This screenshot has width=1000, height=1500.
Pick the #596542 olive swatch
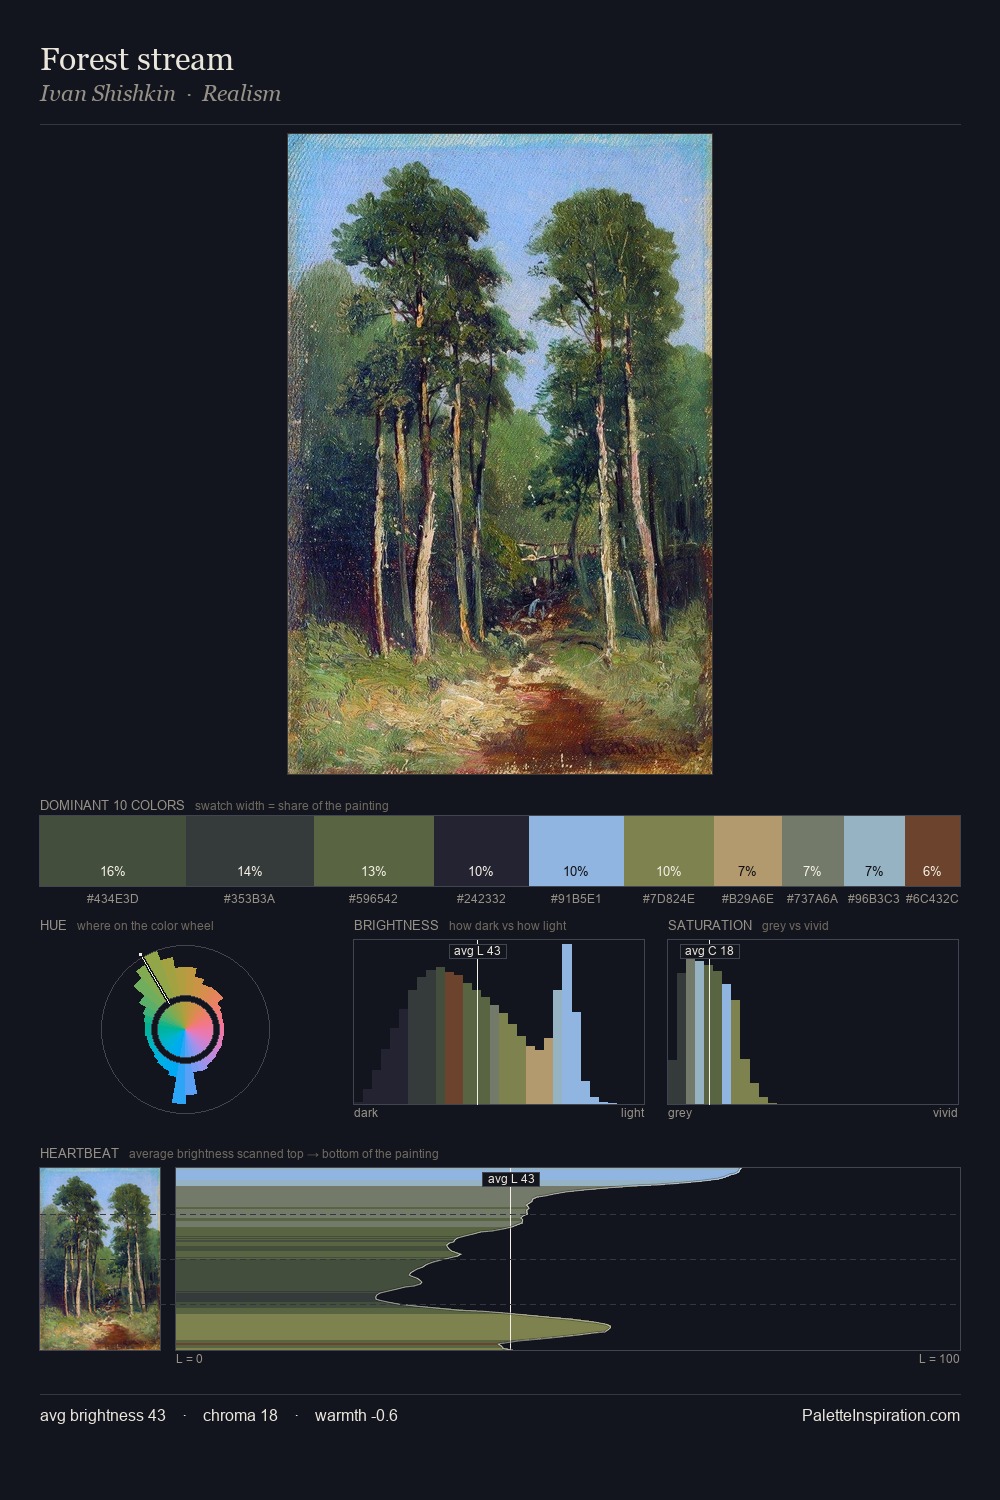374,851
